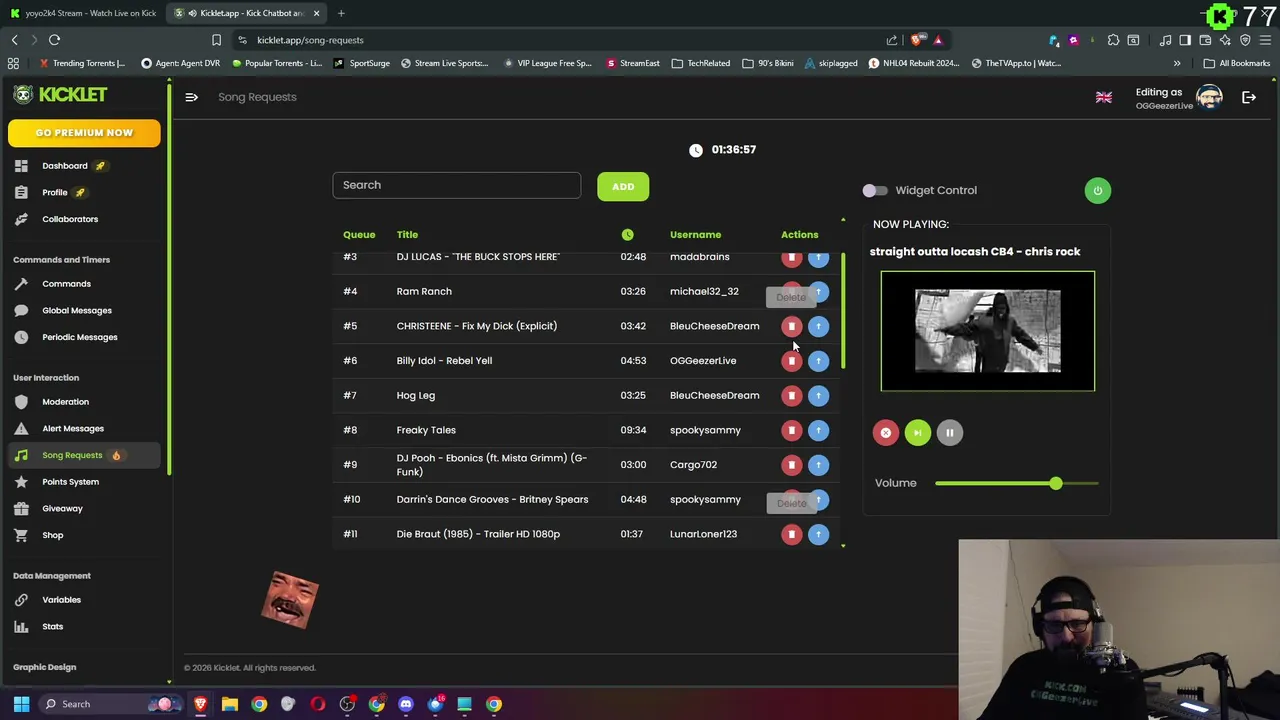Open StreamEast bookmark
The width and height of the screenshot is (1280, 720).
(x=633, y=63)
